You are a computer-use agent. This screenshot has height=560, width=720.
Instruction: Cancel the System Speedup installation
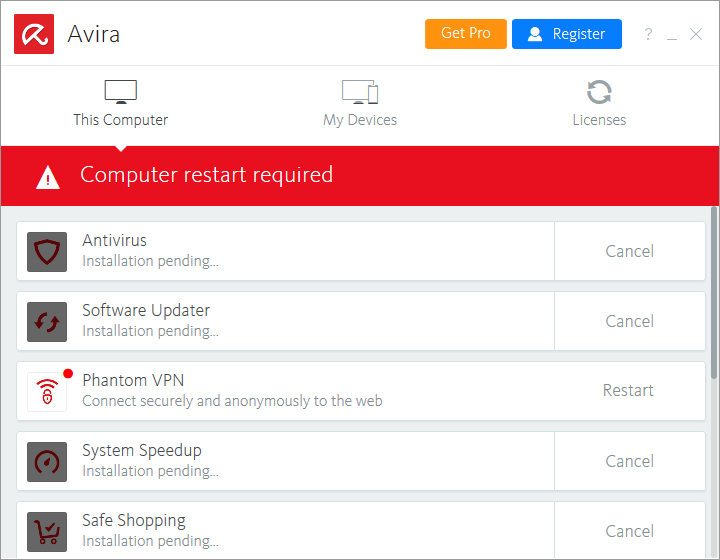(629, 461)
